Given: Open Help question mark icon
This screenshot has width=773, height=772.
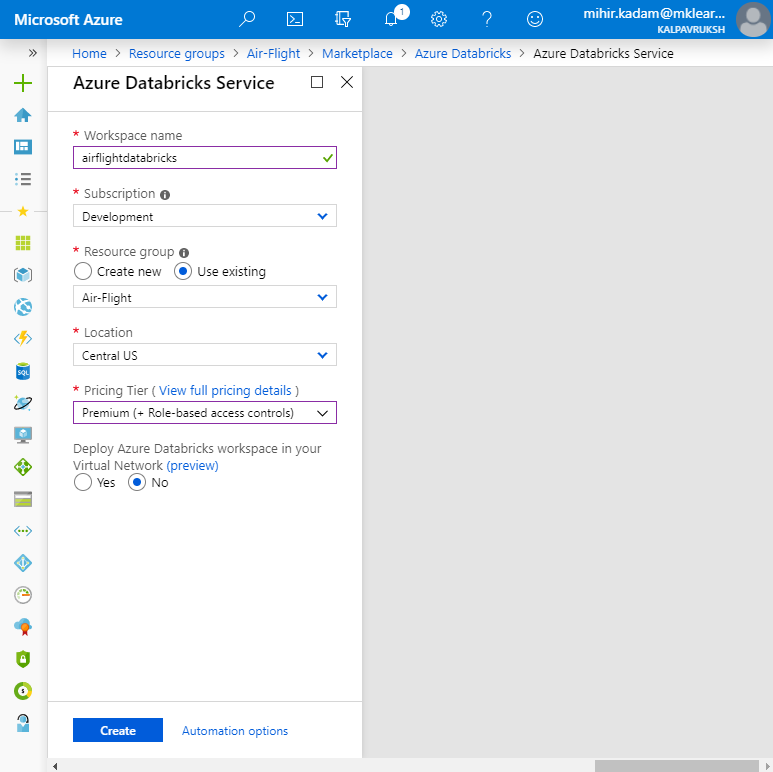Looking at the screenshot, I should pyautogui.click(x=487, y=19).
